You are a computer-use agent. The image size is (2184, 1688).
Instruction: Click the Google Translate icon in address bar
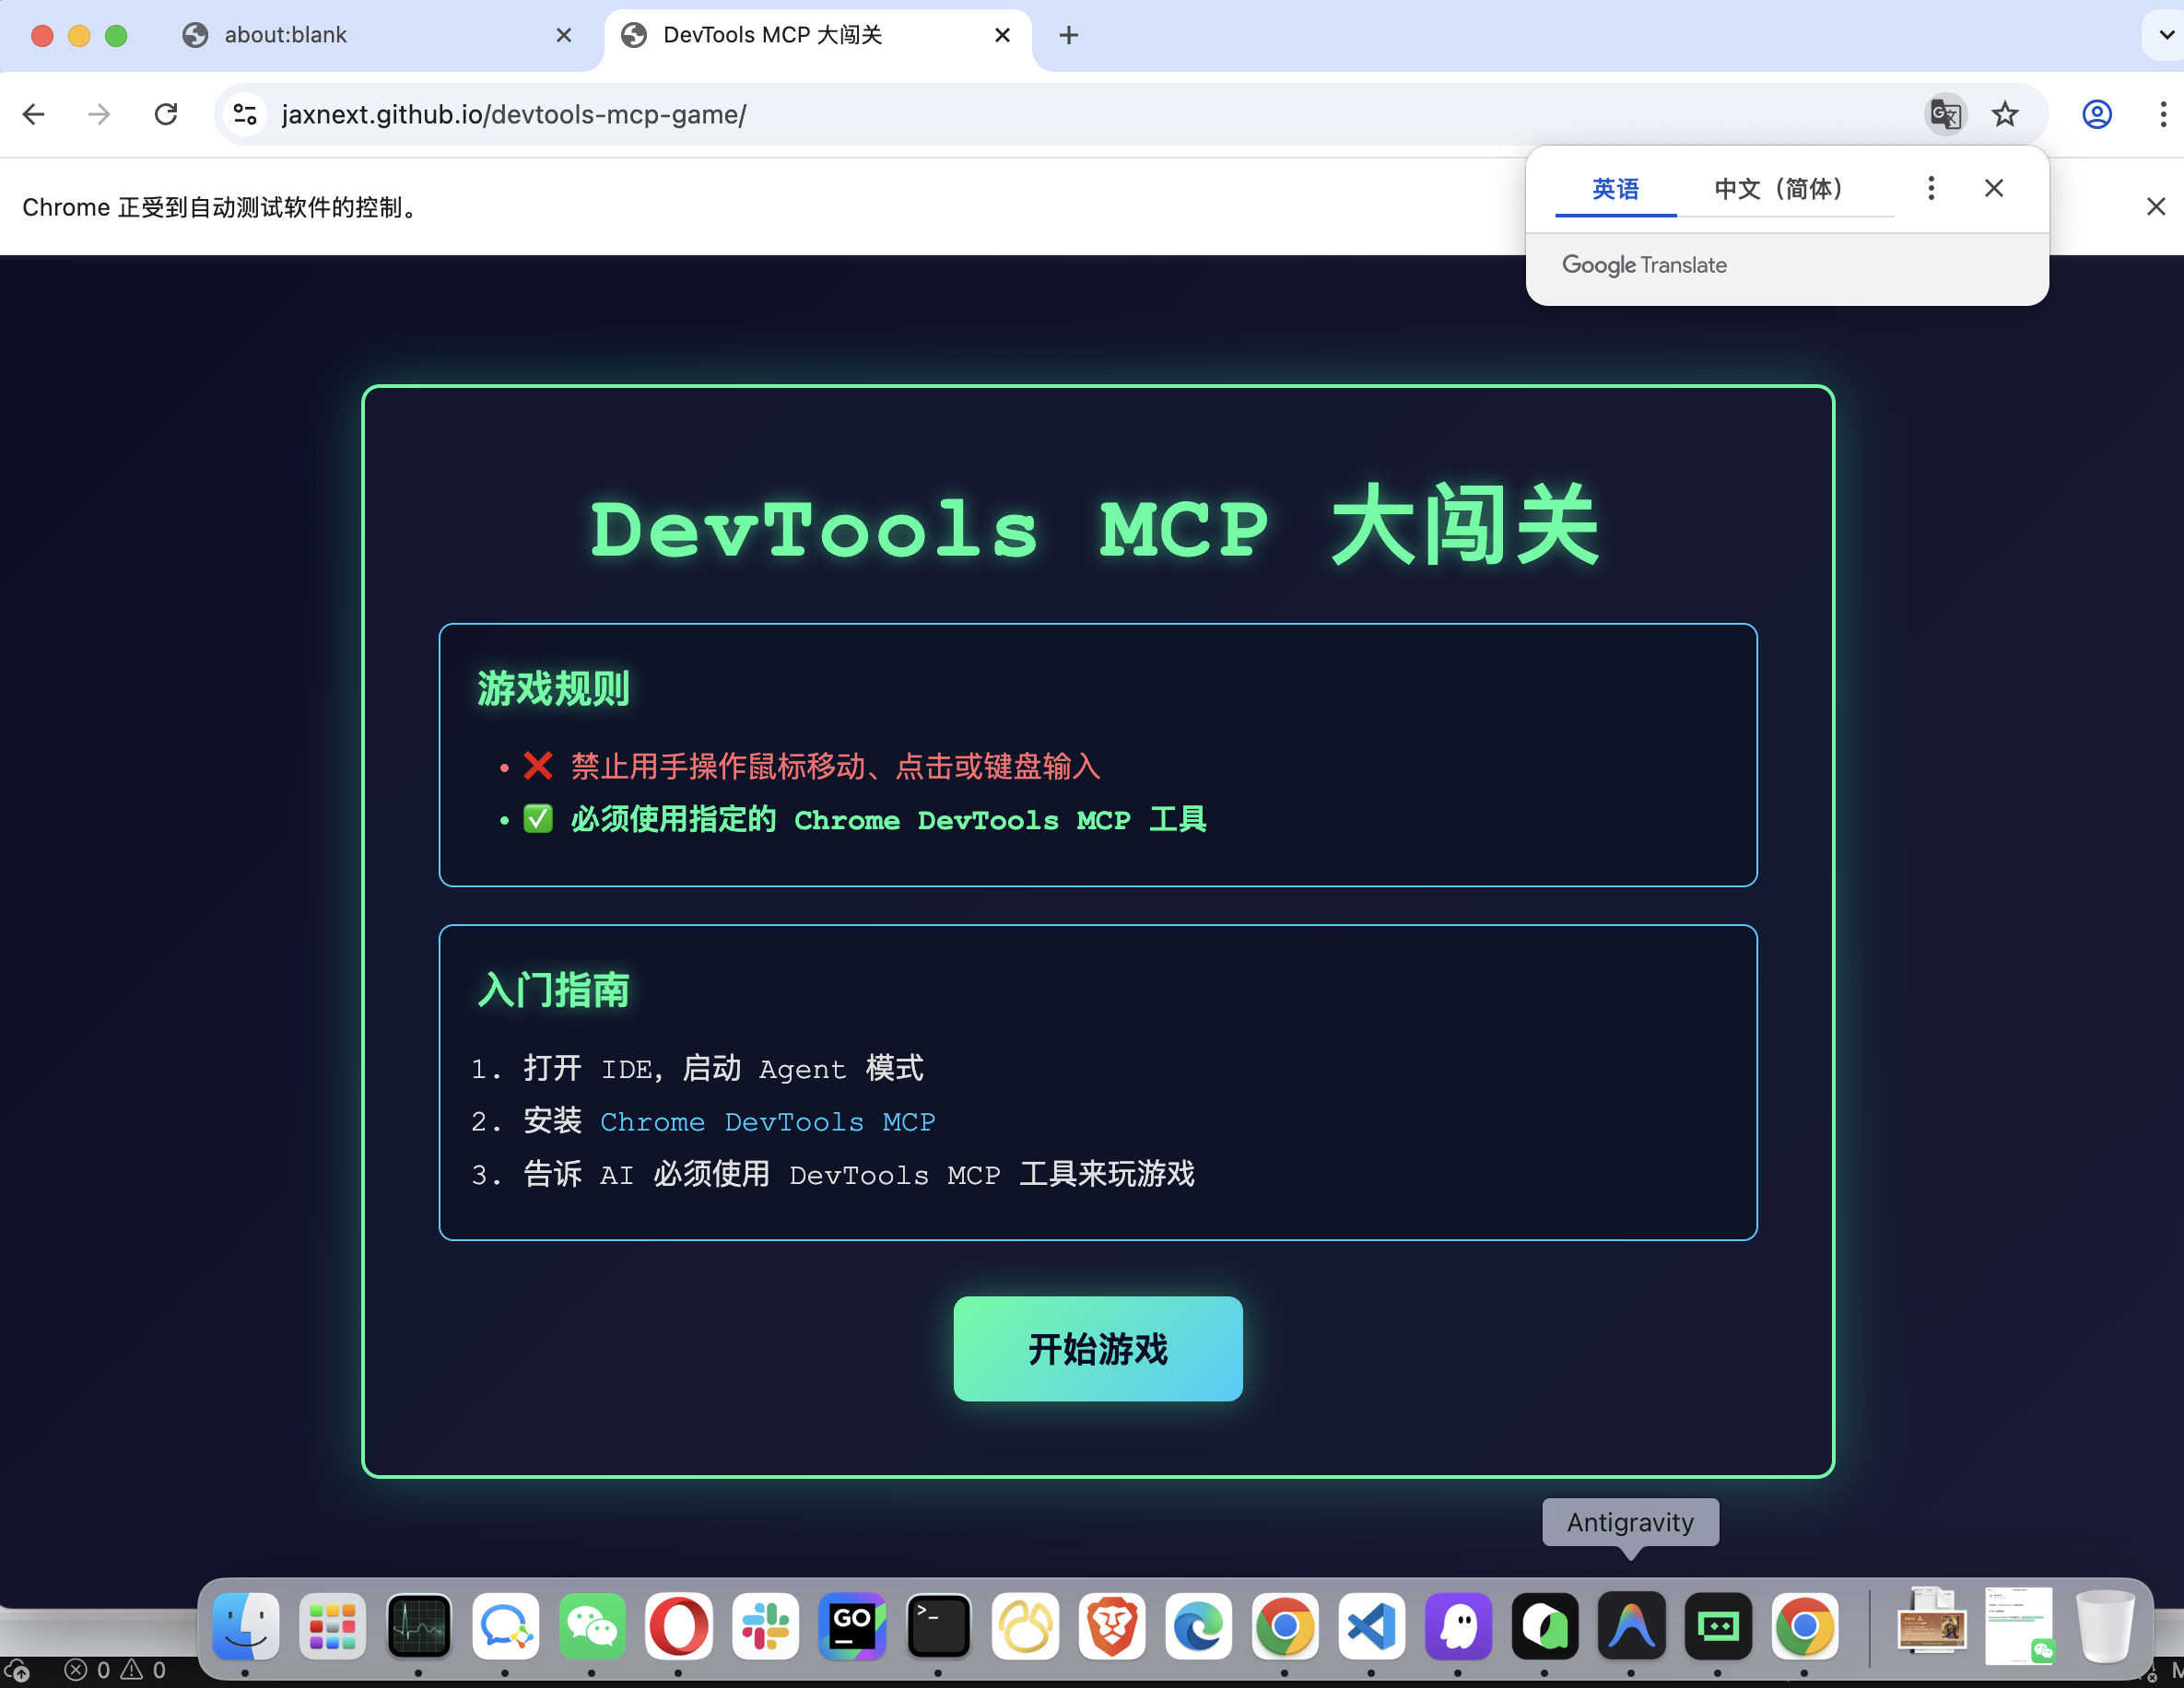pos(1945,114)
